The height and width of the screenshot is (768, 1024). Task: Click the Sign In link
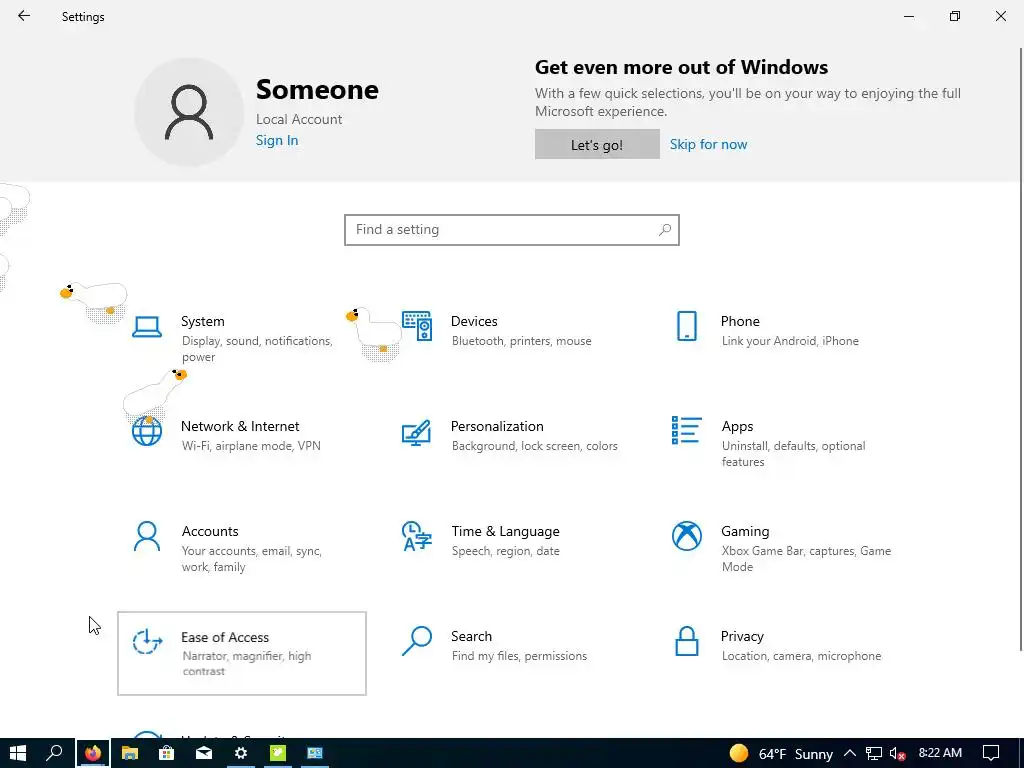[277, 140]
